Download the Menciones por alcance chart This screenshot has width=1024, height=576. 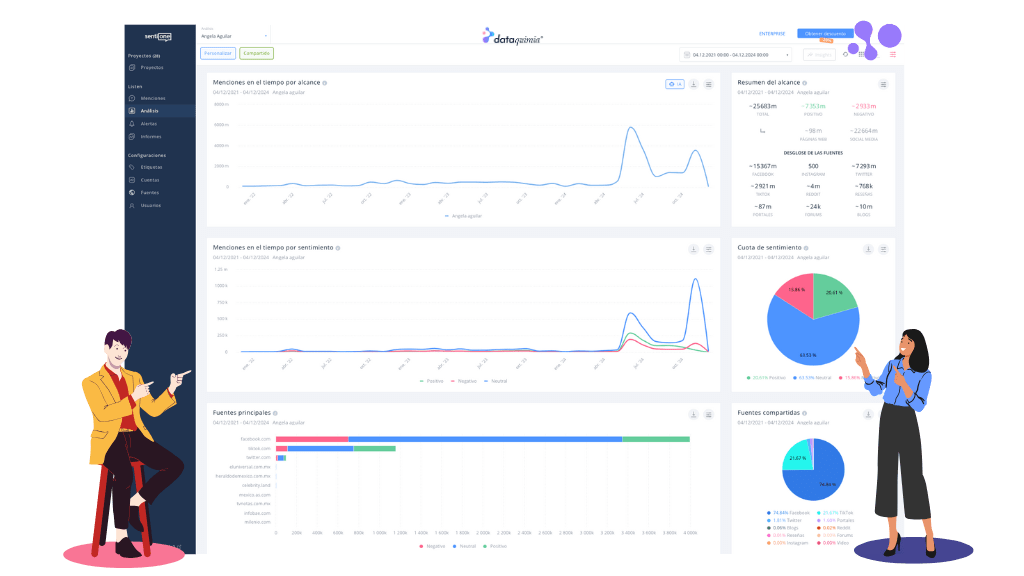(694, 85)
